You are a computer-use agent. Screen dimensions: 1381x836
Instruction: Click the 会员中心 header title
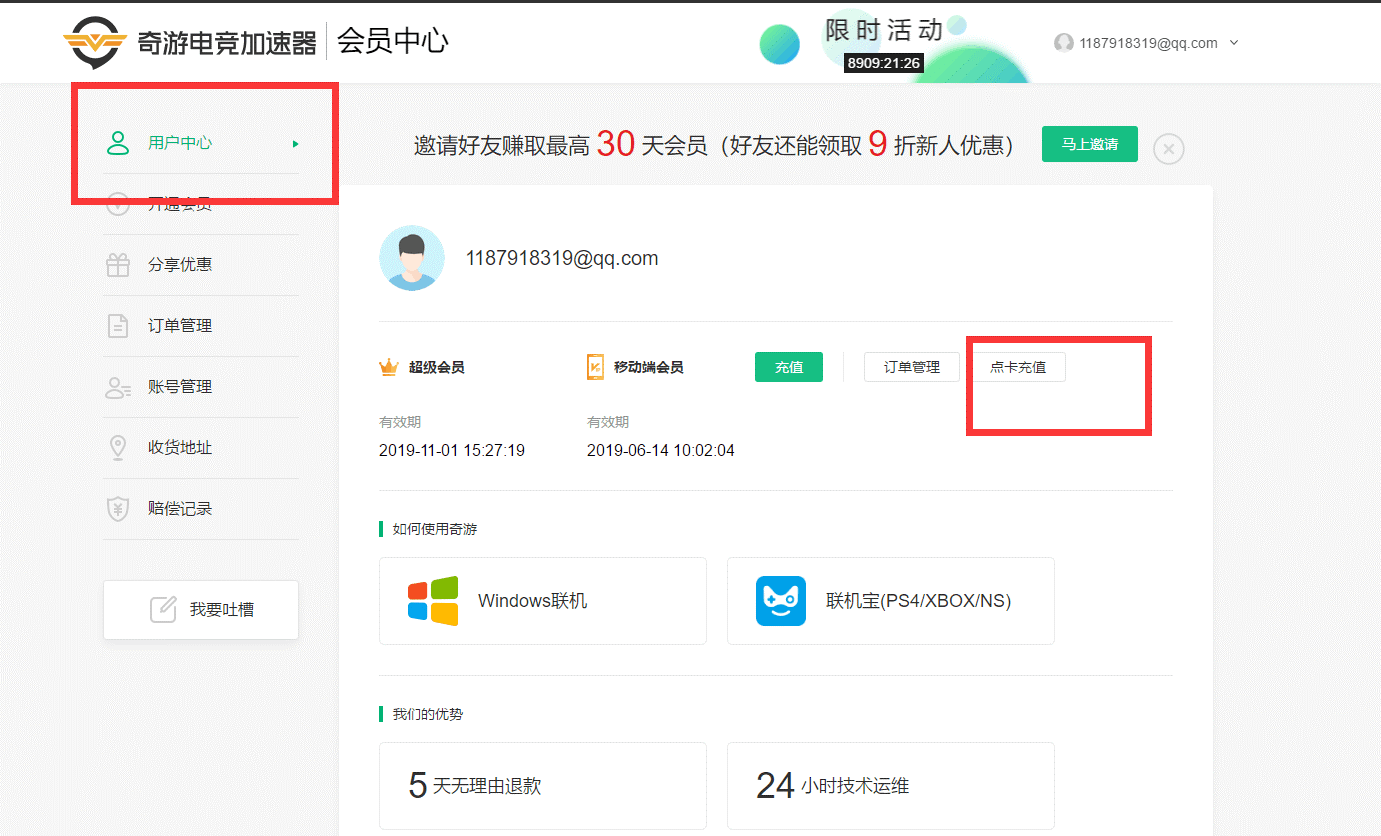(393, 42)
